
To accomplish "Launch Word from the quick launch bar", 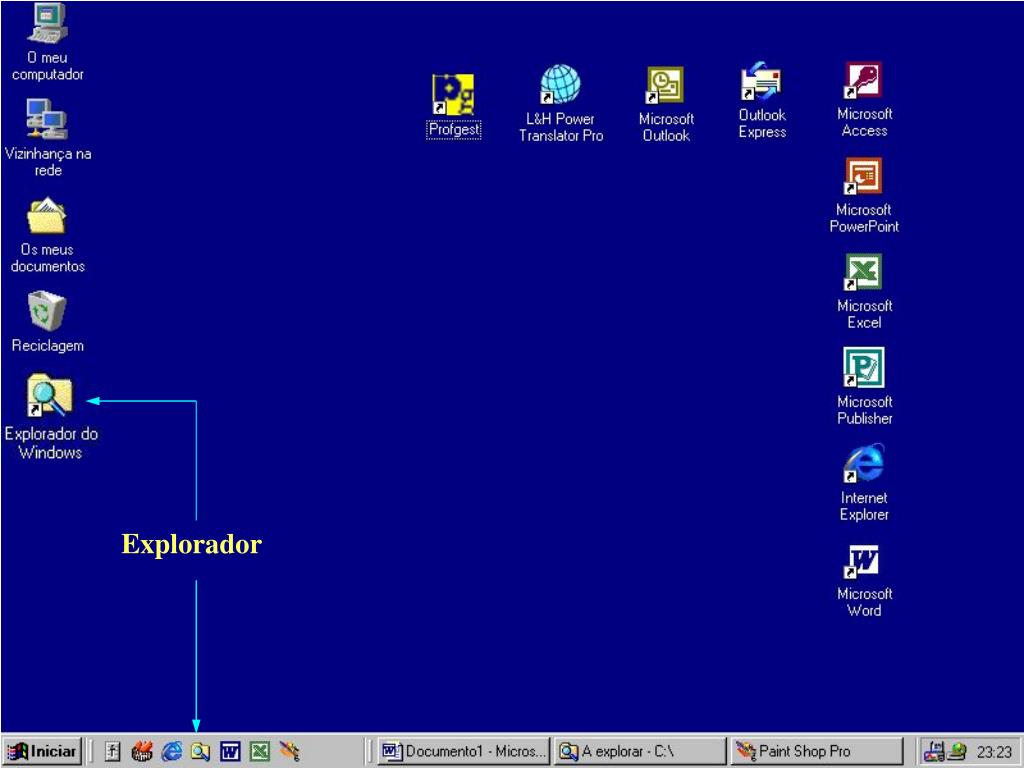I will (230, 752).
